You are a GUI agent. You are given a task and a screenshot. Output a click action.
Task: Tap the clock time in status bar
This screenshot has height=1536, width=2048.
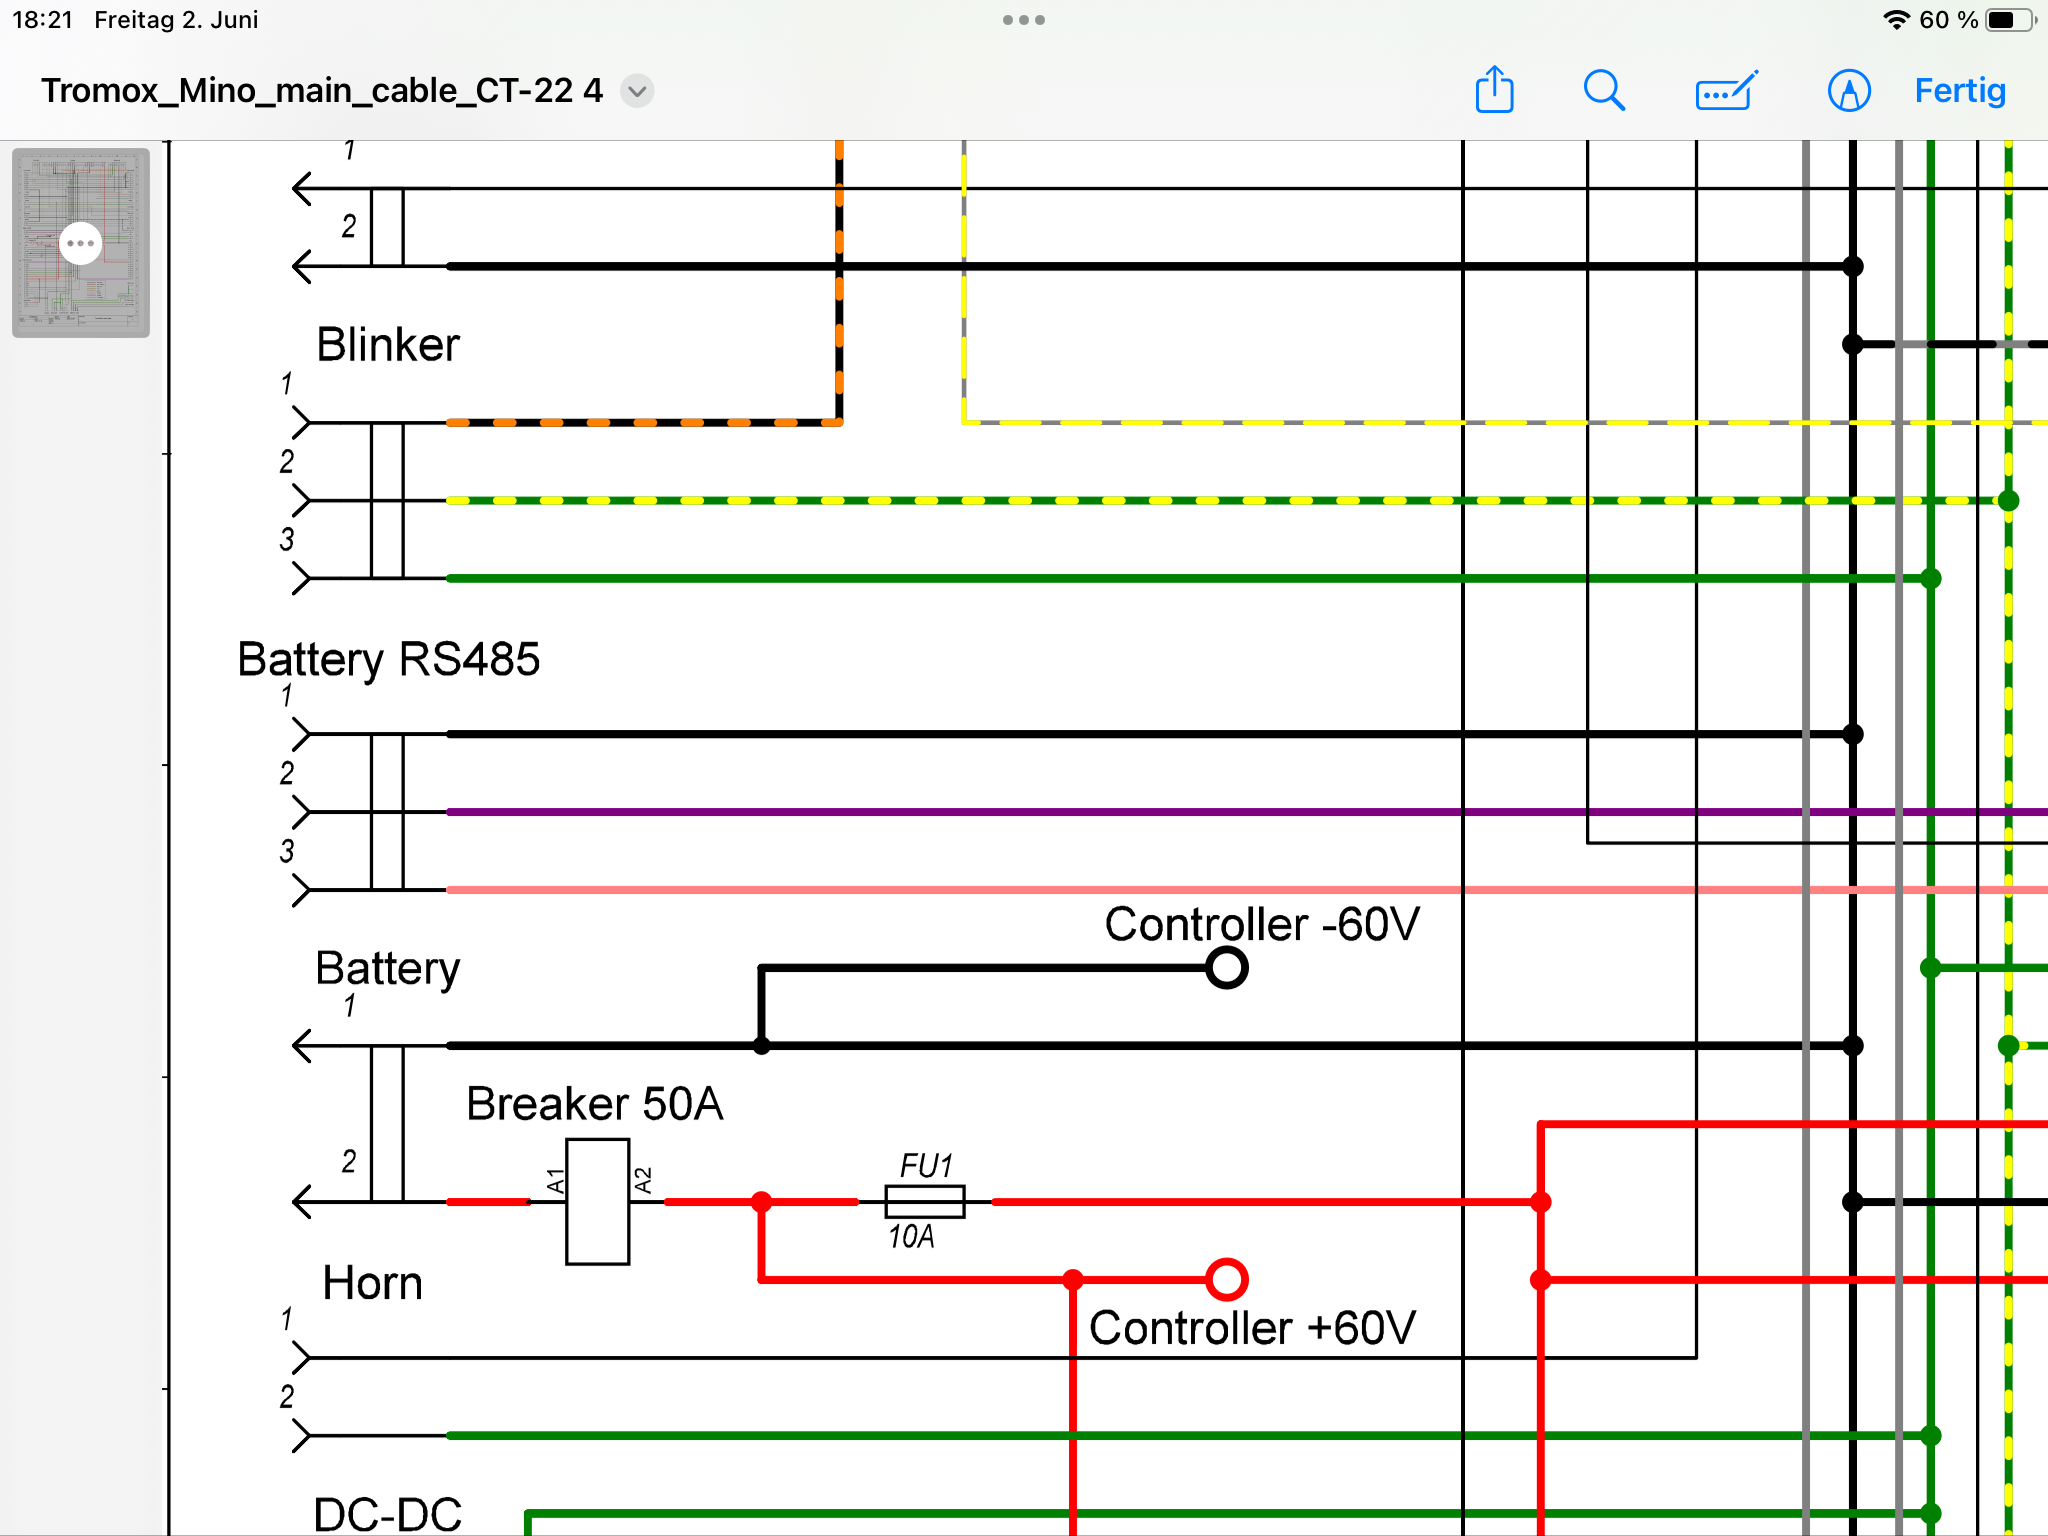(42, 20)
